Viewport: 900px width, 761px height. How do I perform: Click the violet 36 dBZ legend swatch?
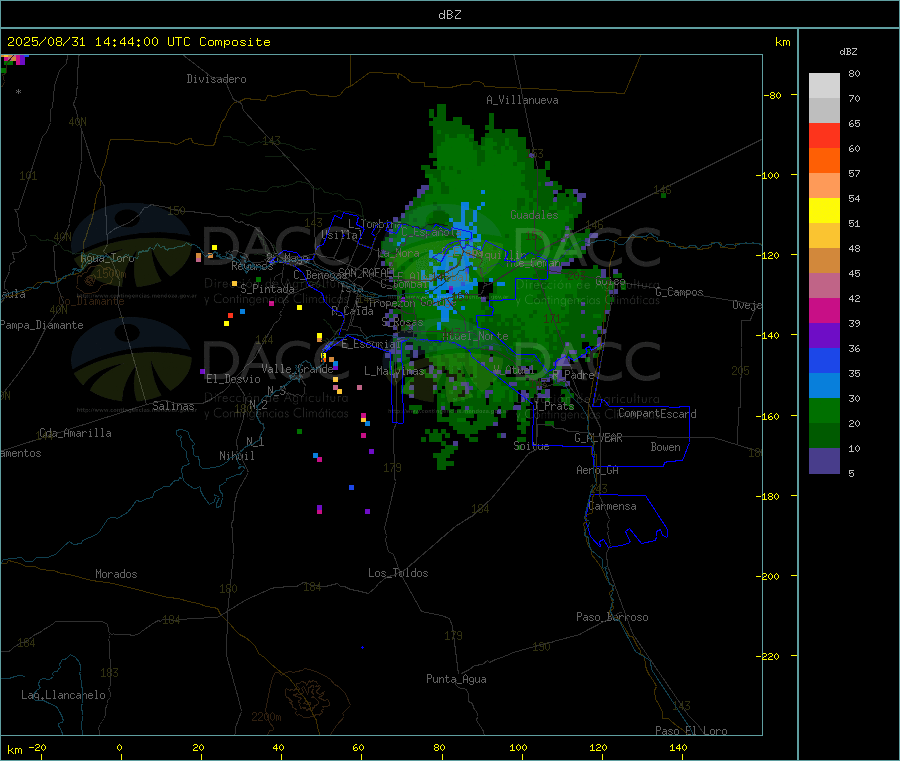pos(824,336)
